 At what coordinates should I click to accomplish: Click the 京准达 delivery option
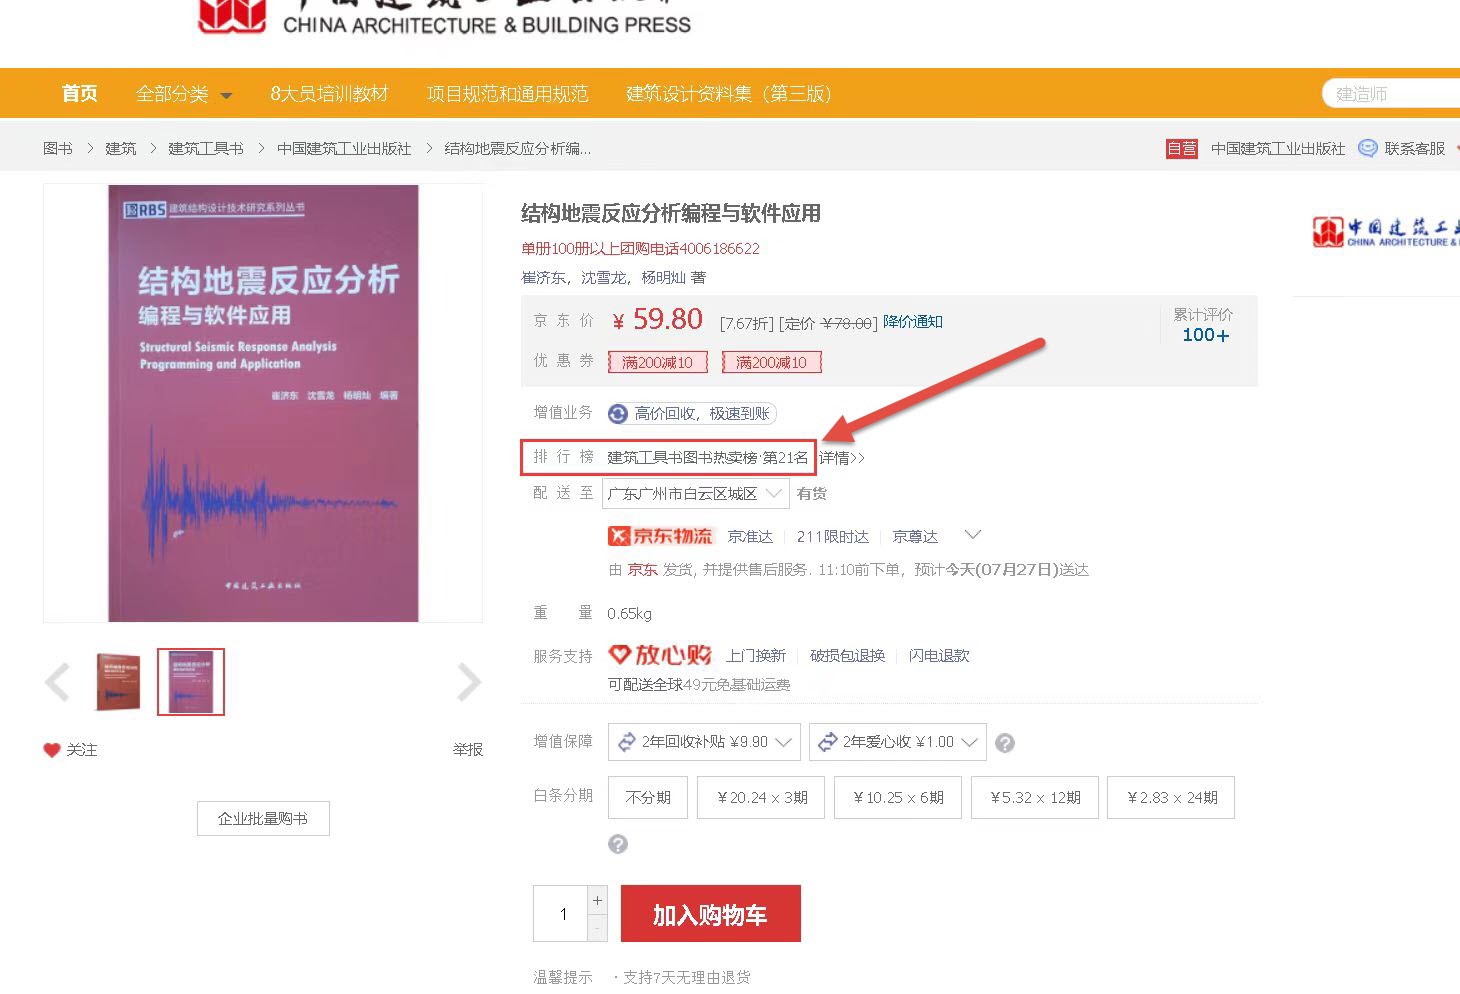tap(750, 537)
